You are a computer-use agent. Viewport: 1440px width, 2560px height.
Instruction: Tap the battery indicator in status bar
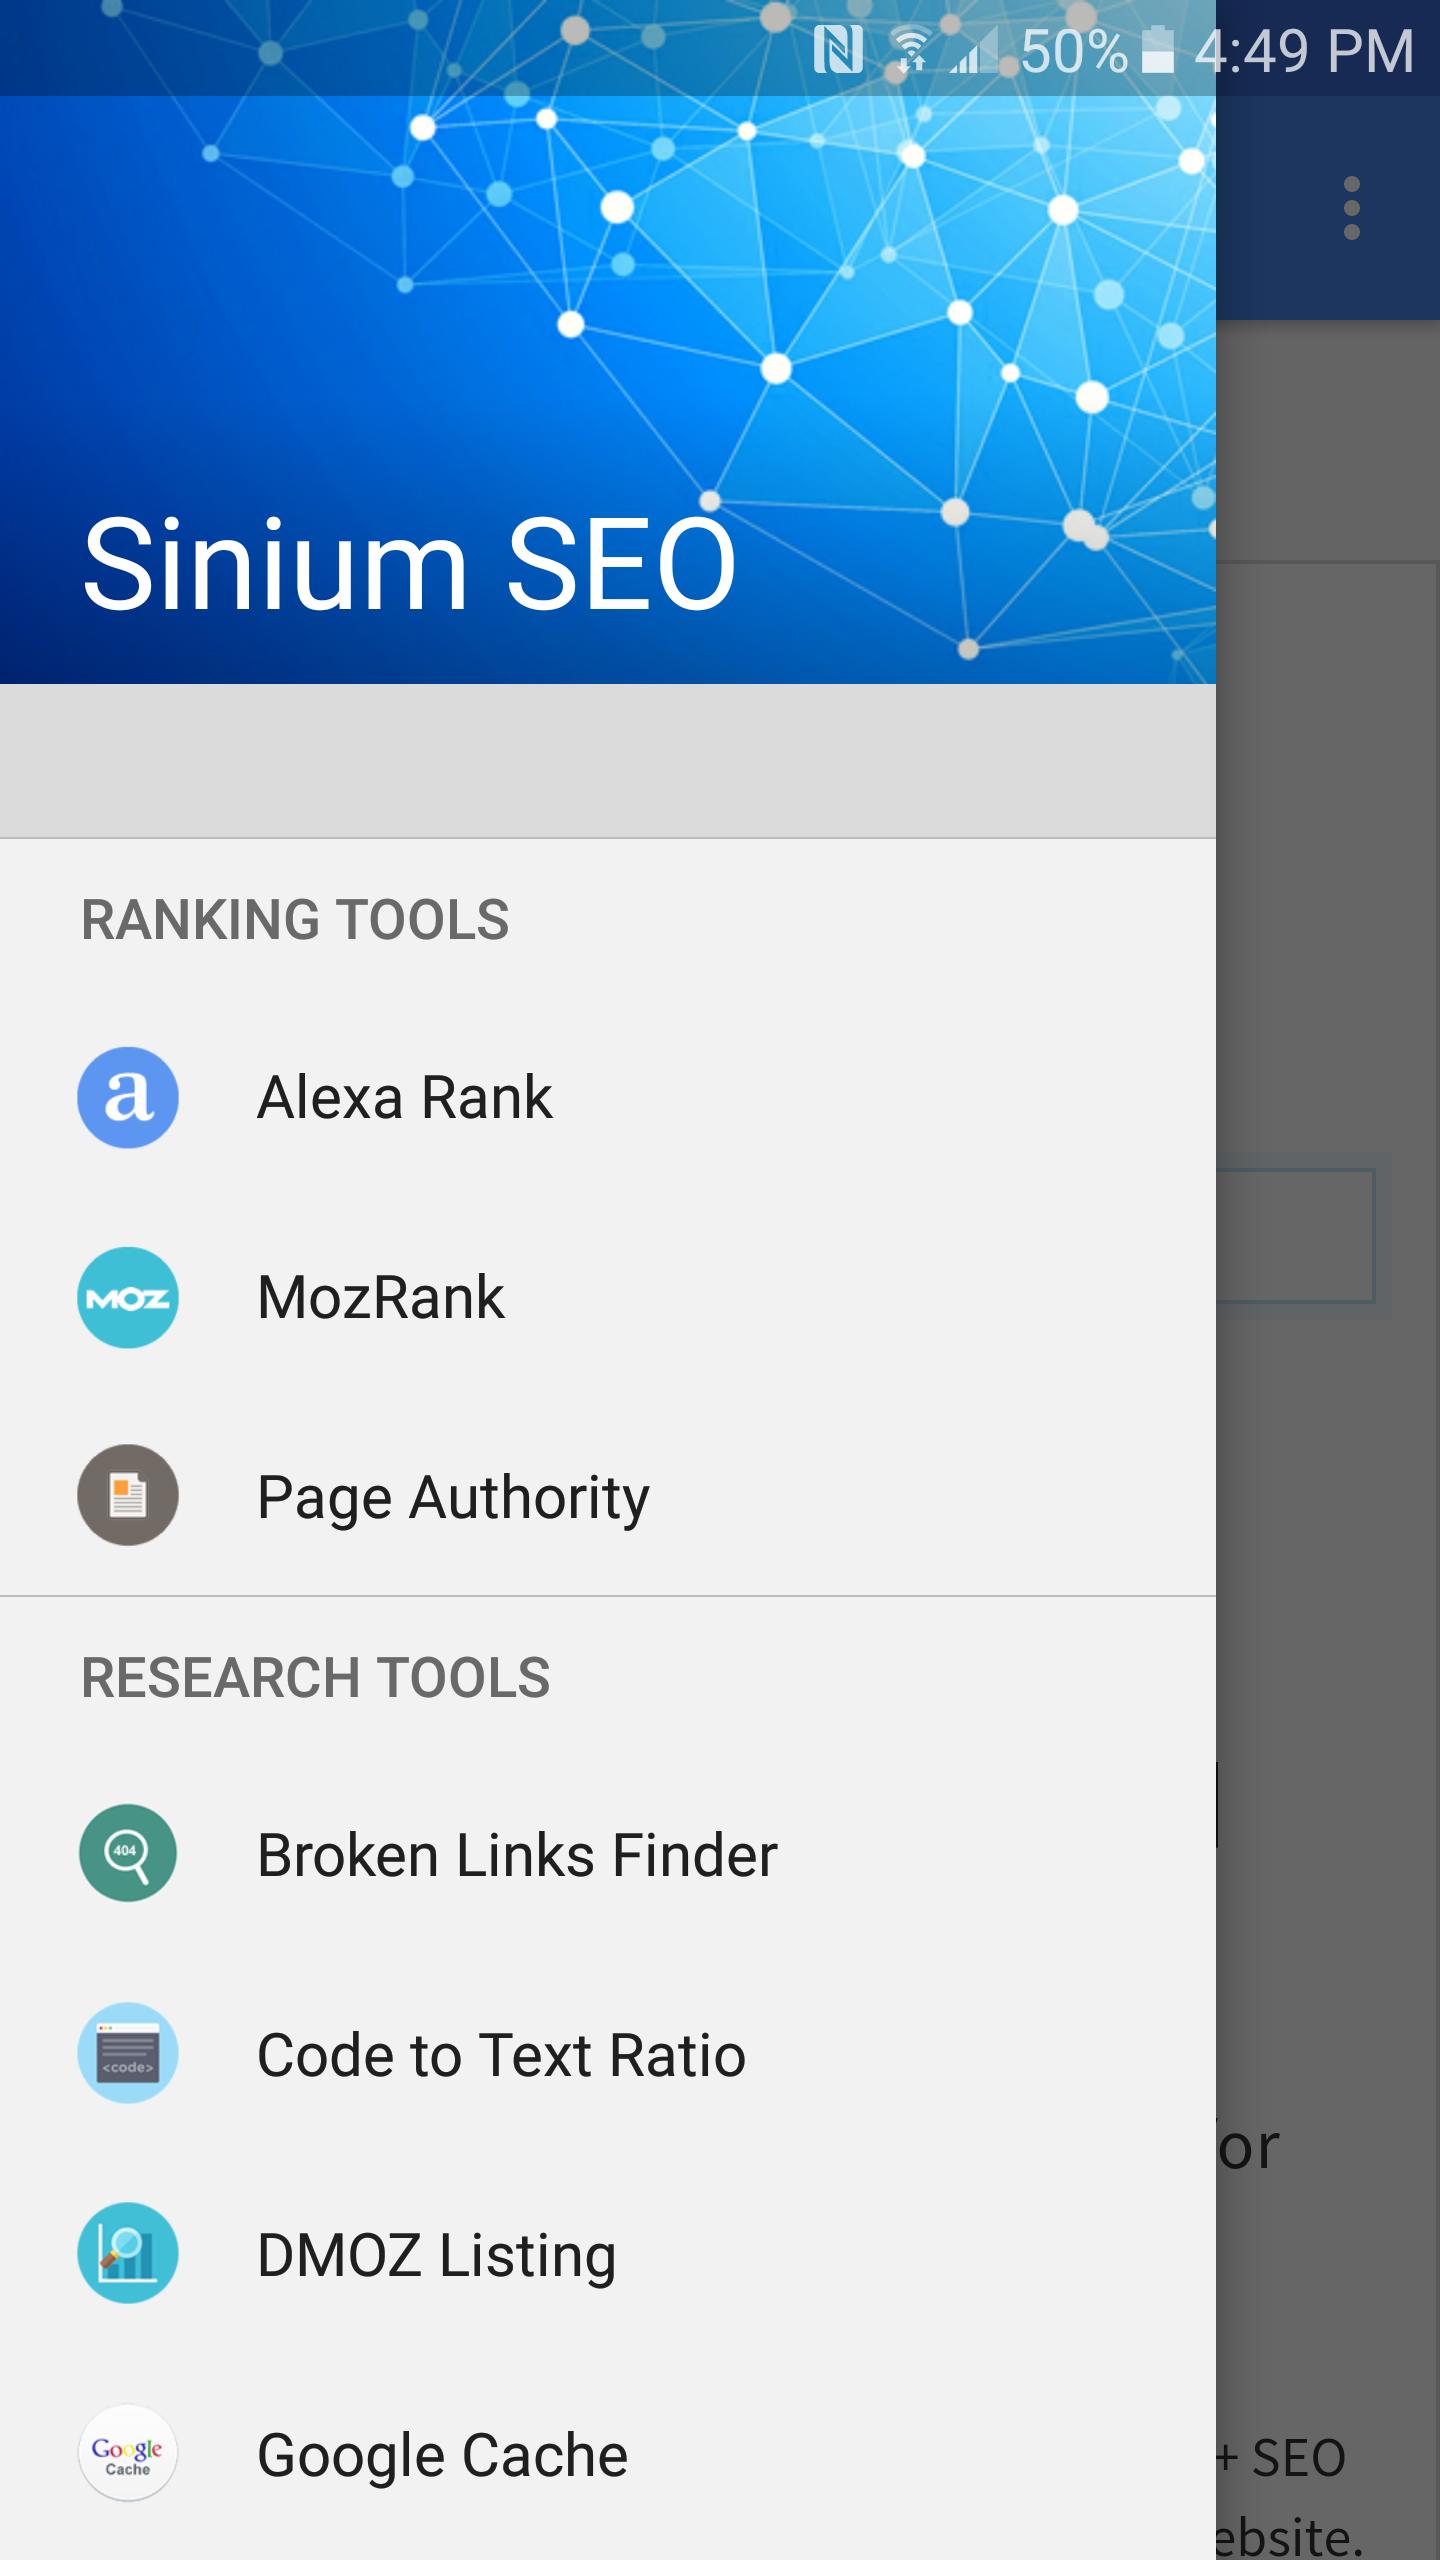point(1155,52)
